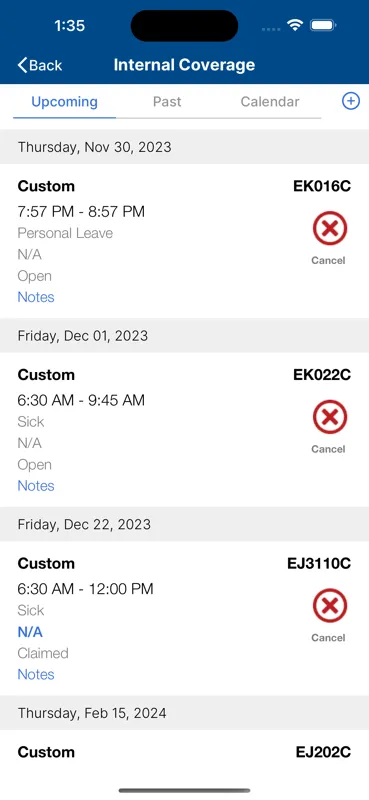Open Notes for the Dec 01 request
The height and width of the screenshot is (800, 369).
[36, 486]
